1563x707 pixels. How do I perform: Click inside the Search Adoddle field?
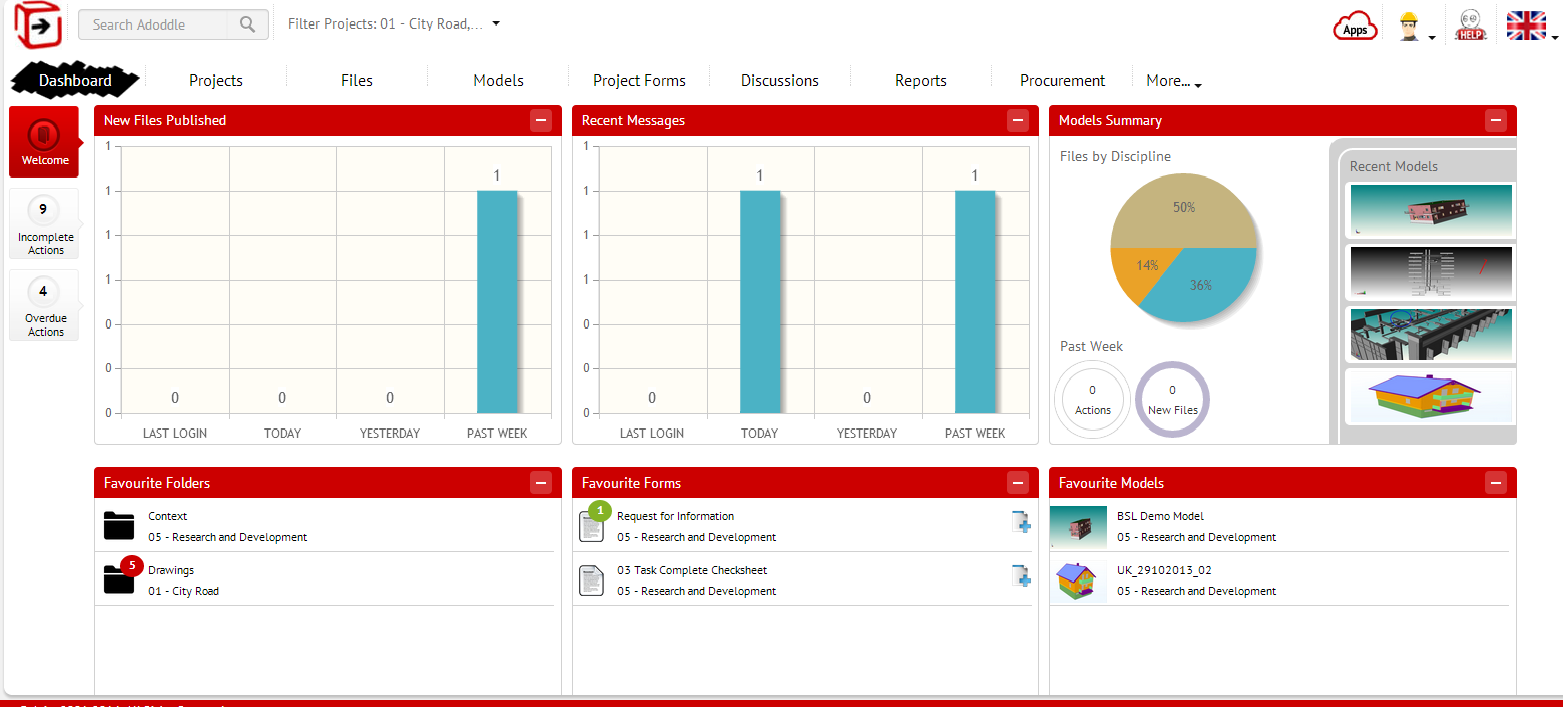tap(155, 25)
